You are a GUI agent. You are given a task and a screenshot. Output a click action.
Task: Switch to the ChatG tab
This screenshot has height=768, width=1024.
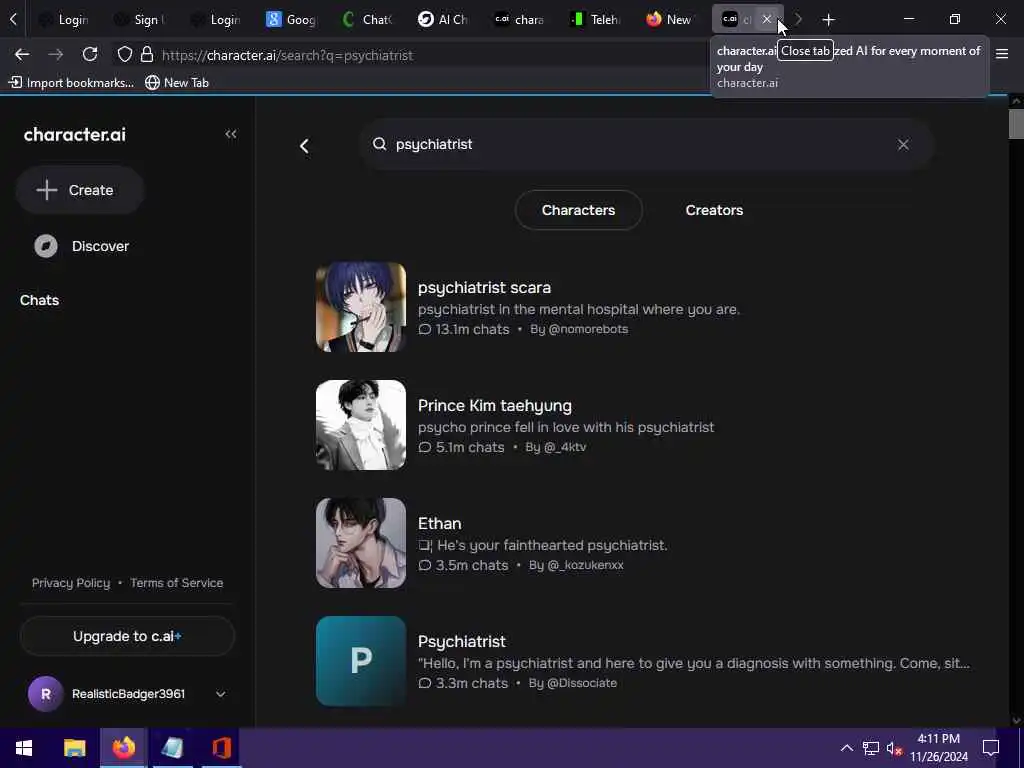368,20
